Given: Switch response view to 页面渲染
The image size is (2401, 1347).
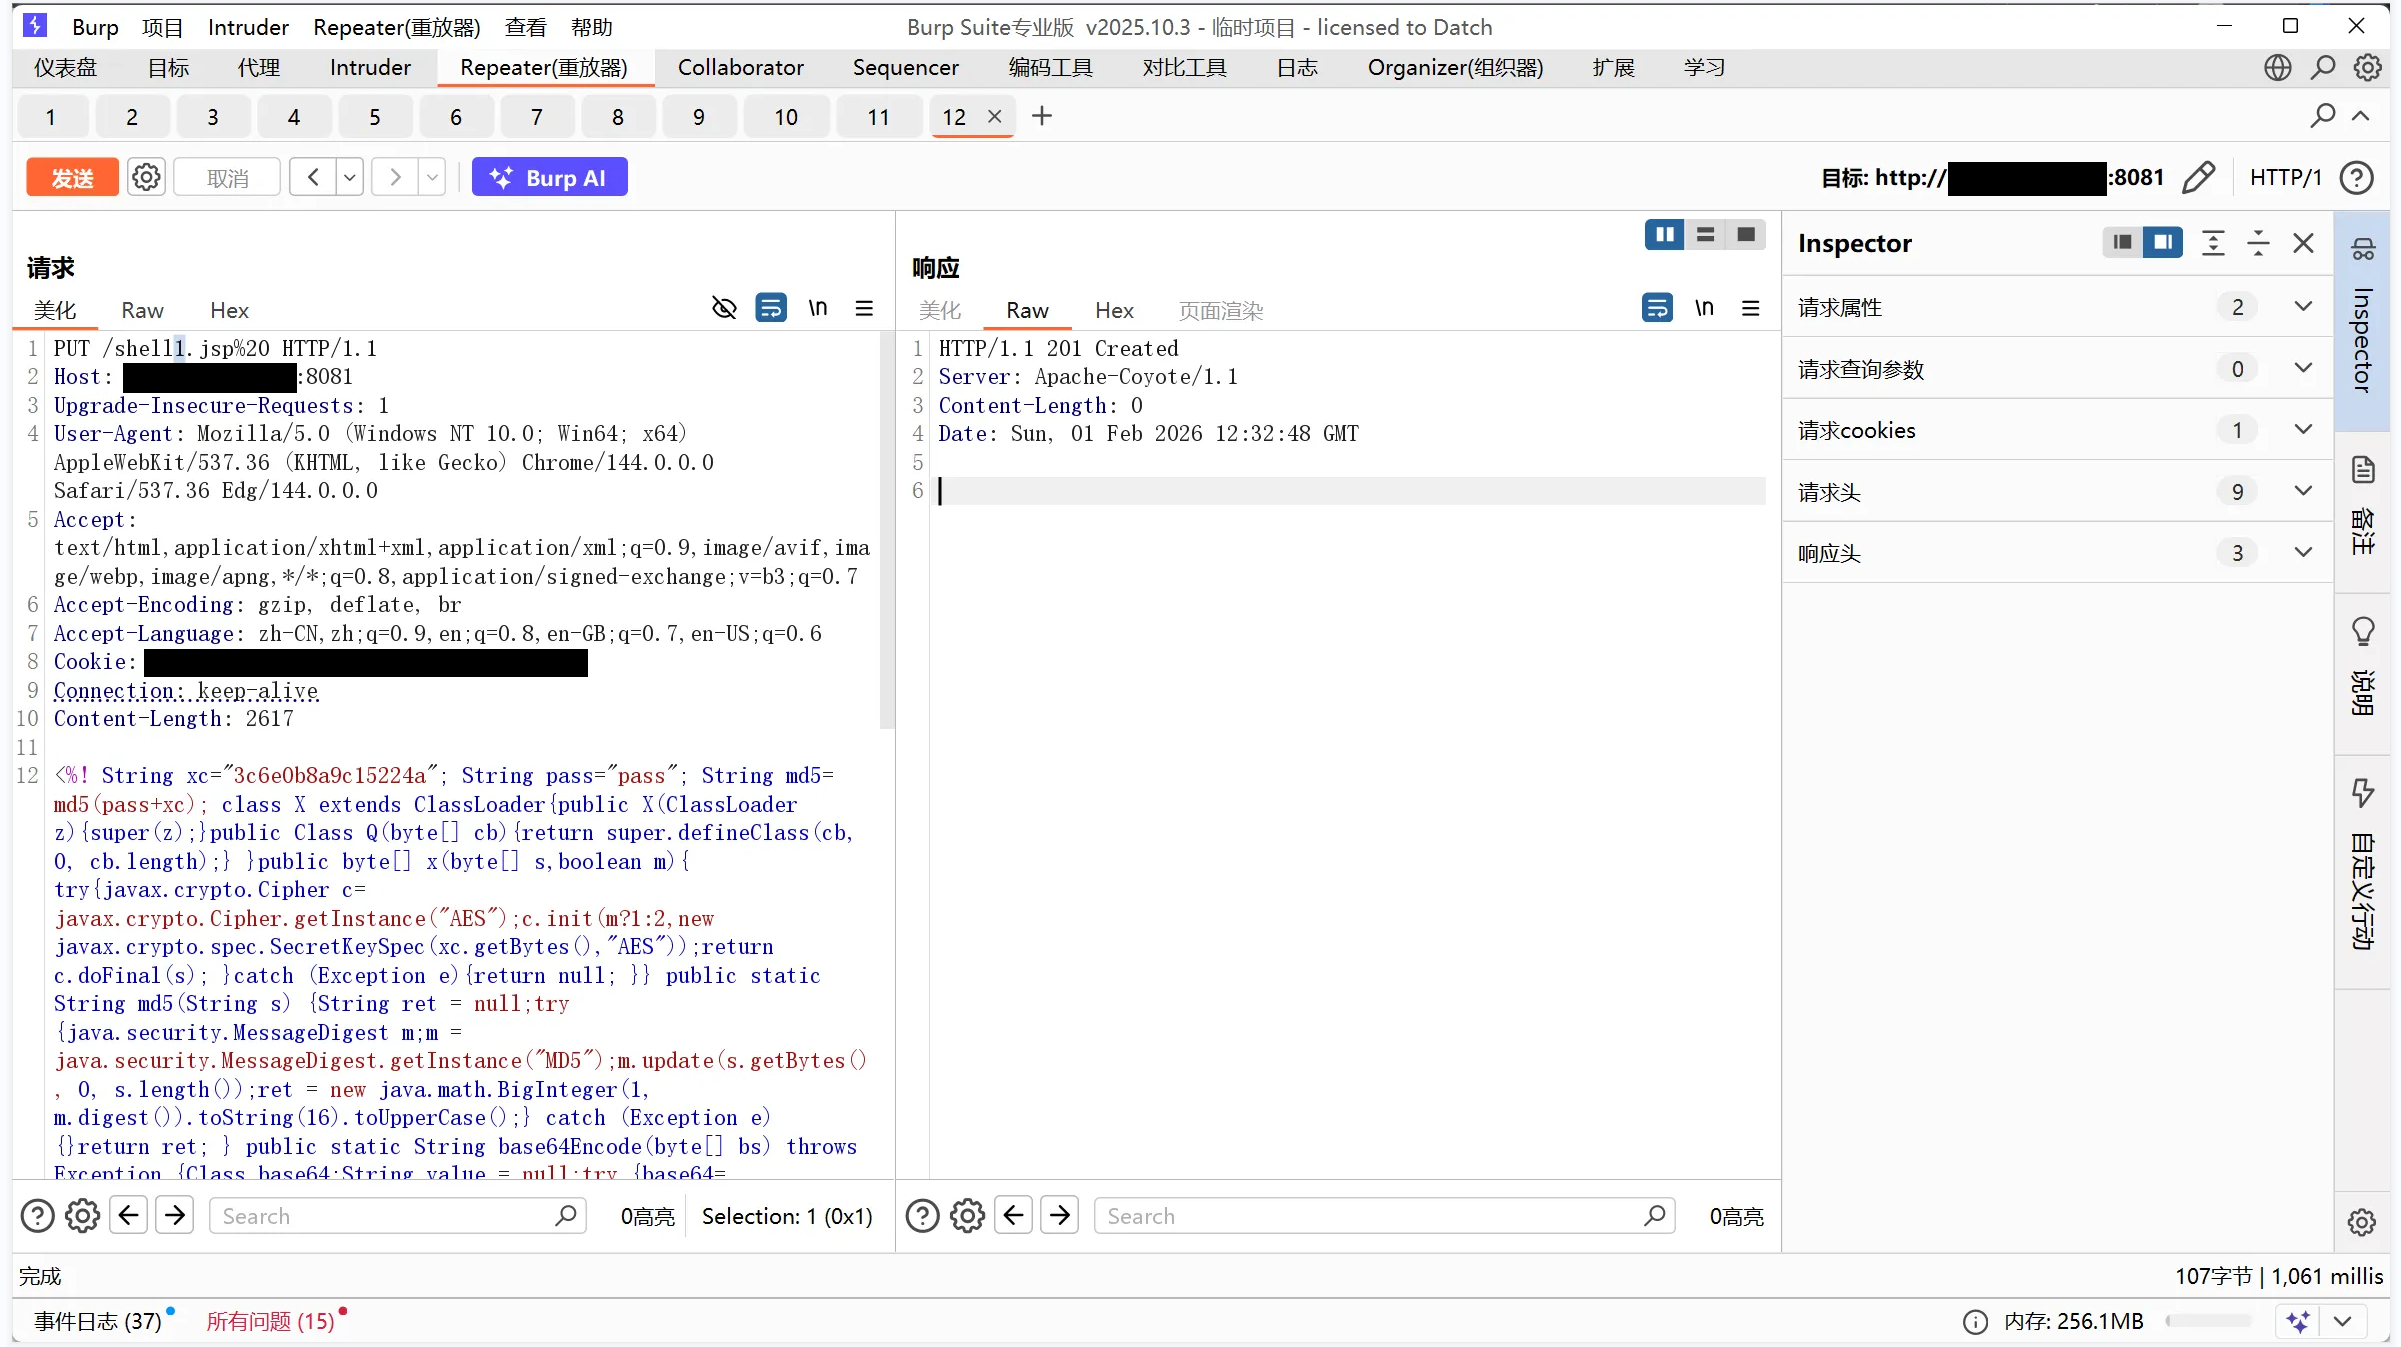Looking at the screenshot, I should click(x=1221, y=311).
